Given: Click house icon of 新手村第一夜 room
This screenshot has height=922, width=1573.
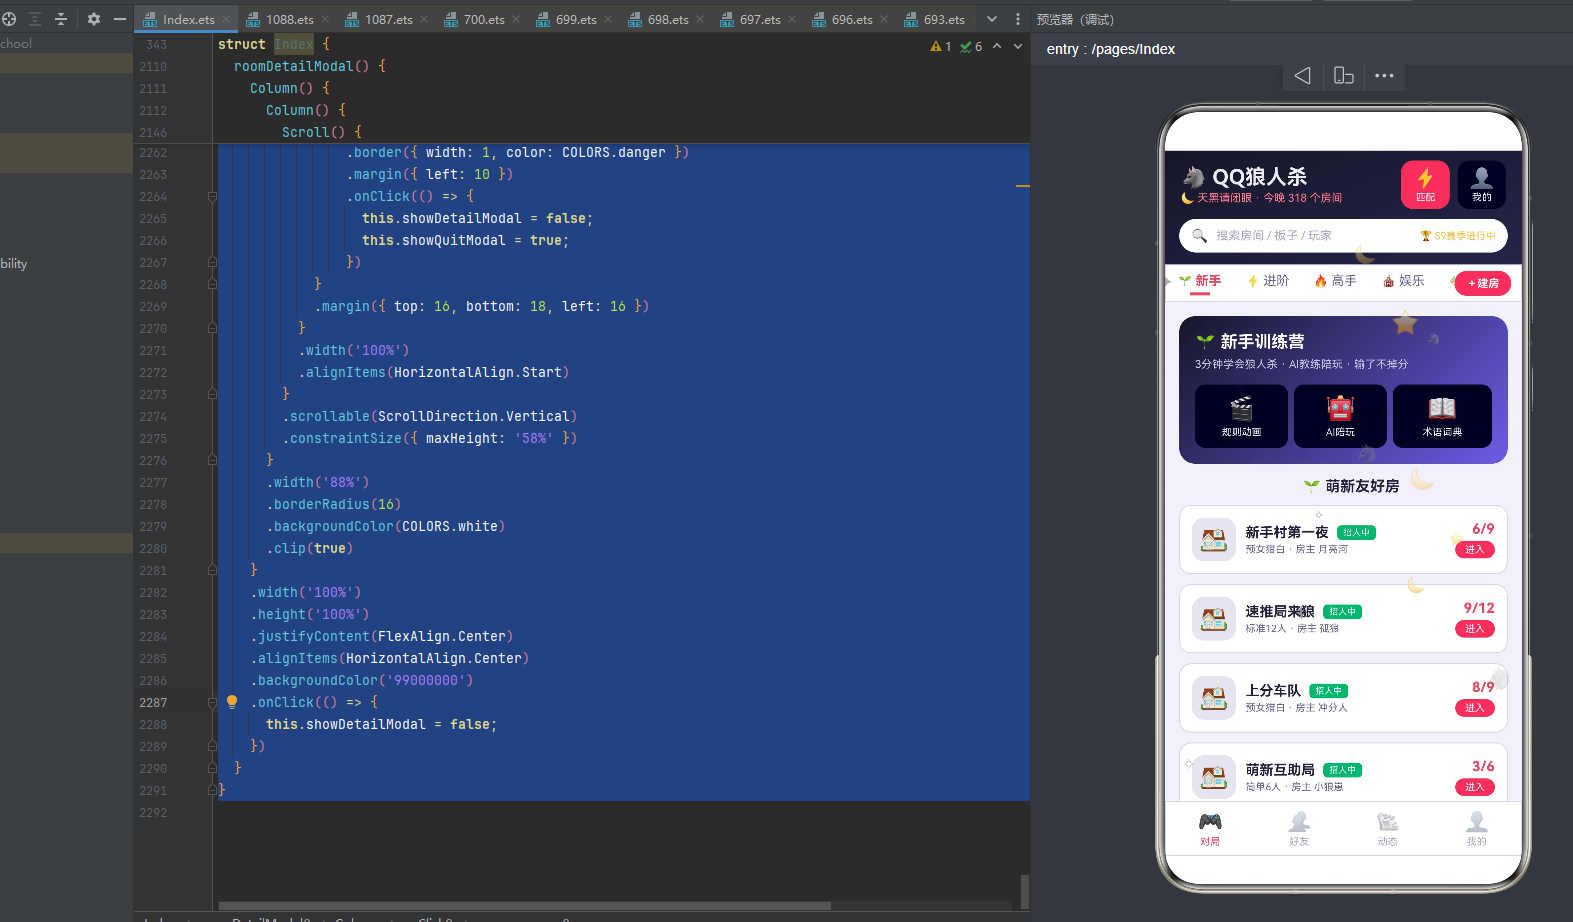Looking at the screenshot, I should coord(1214,540).
